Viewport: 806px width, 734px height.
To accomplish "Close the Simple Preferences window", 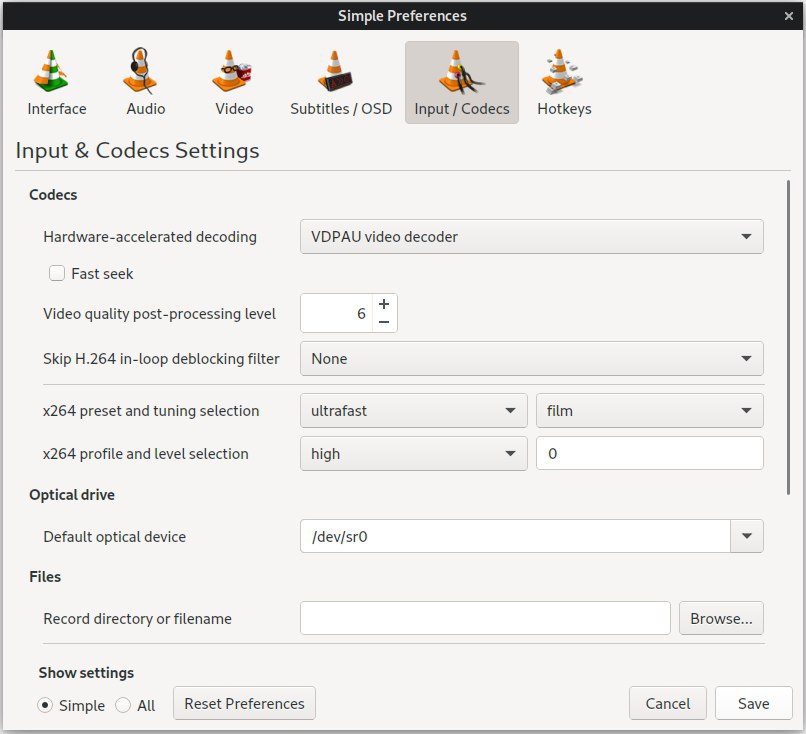I will pos(789,16).
